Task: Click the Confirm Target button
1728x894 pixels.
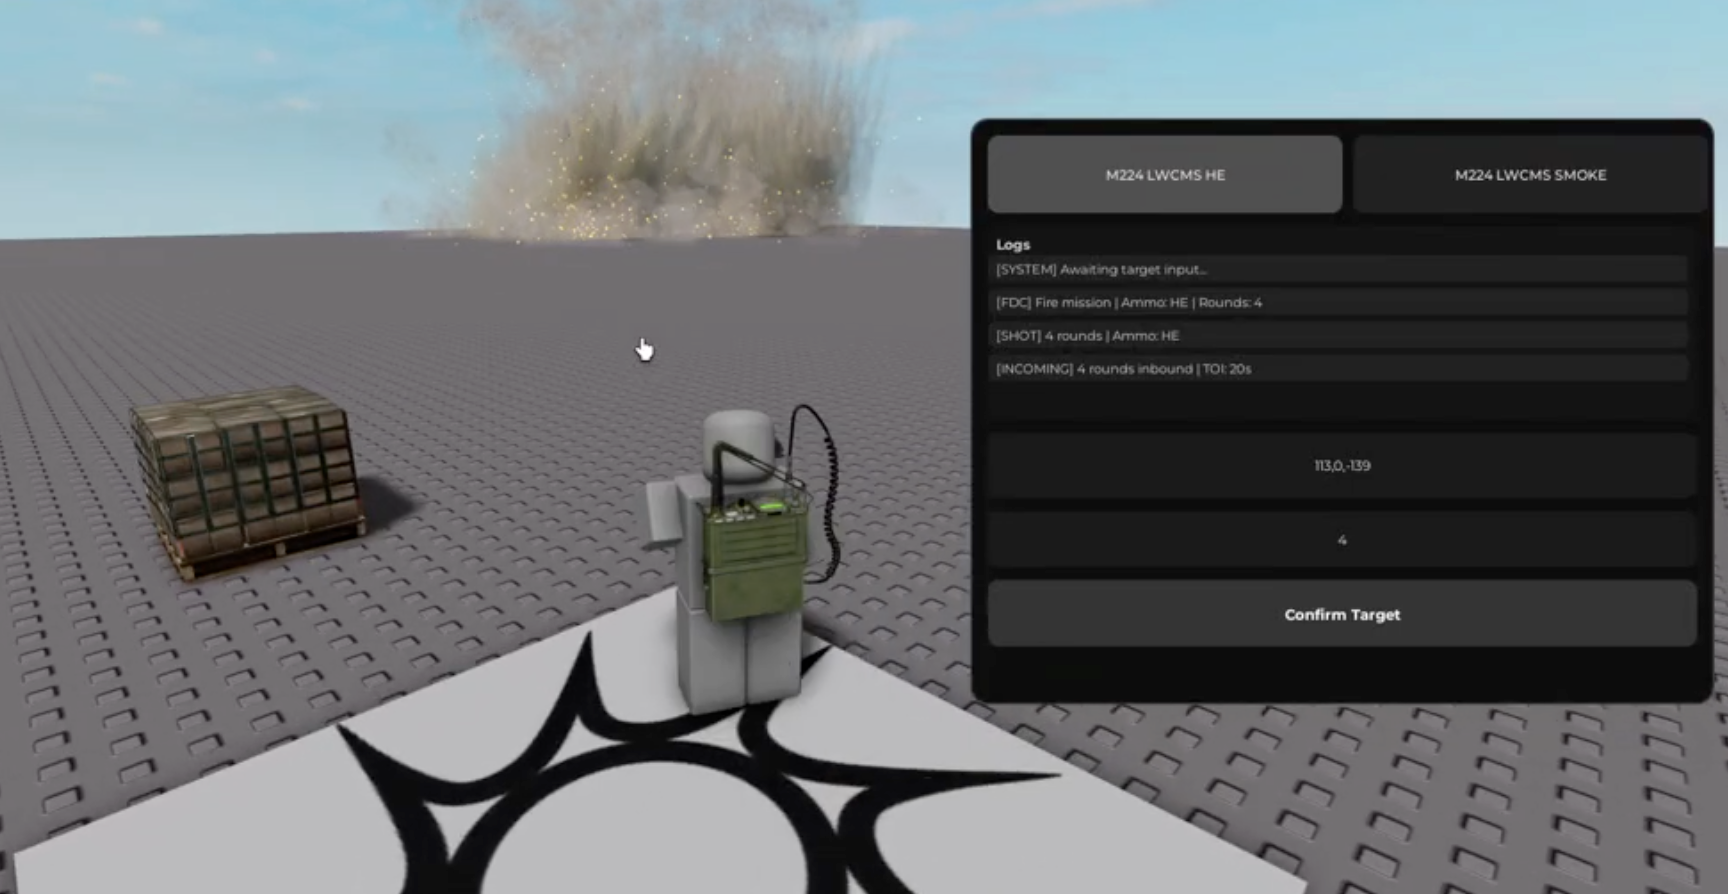Action: coord(1342,614)
